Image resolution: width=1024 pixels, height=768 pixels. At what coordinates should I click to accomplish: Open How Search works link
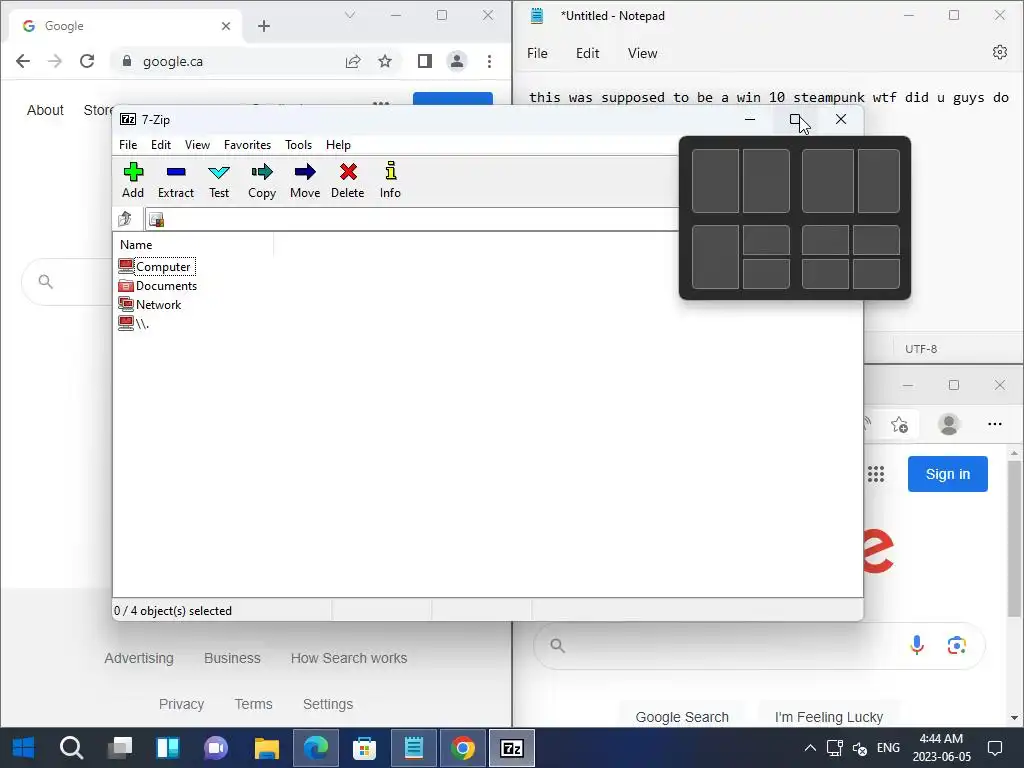tap(349, 658)
